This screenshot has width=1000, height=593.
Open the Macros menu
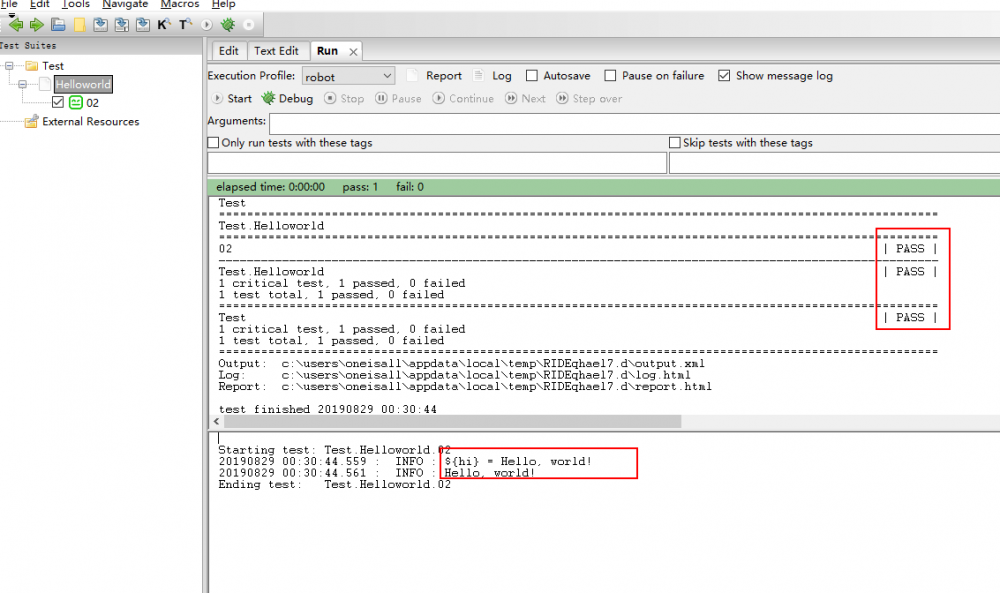180,4
